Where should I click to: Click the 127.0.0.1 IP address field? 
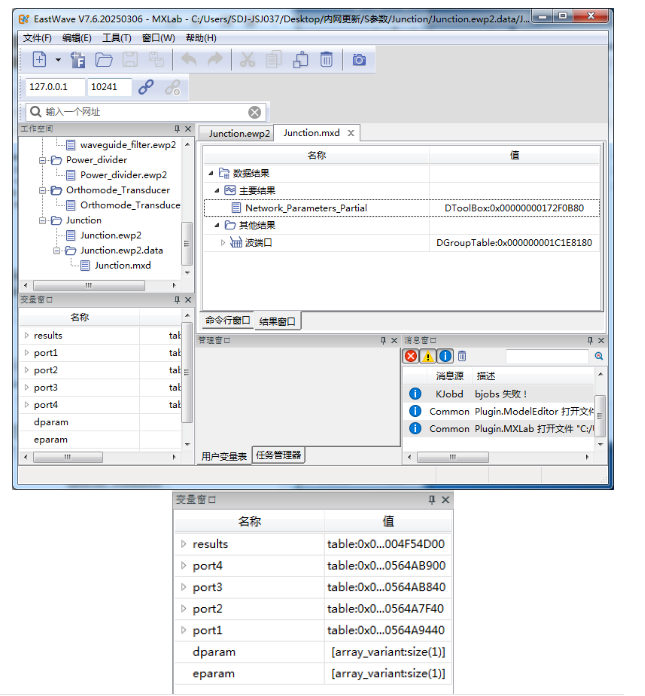click(55, 87)
